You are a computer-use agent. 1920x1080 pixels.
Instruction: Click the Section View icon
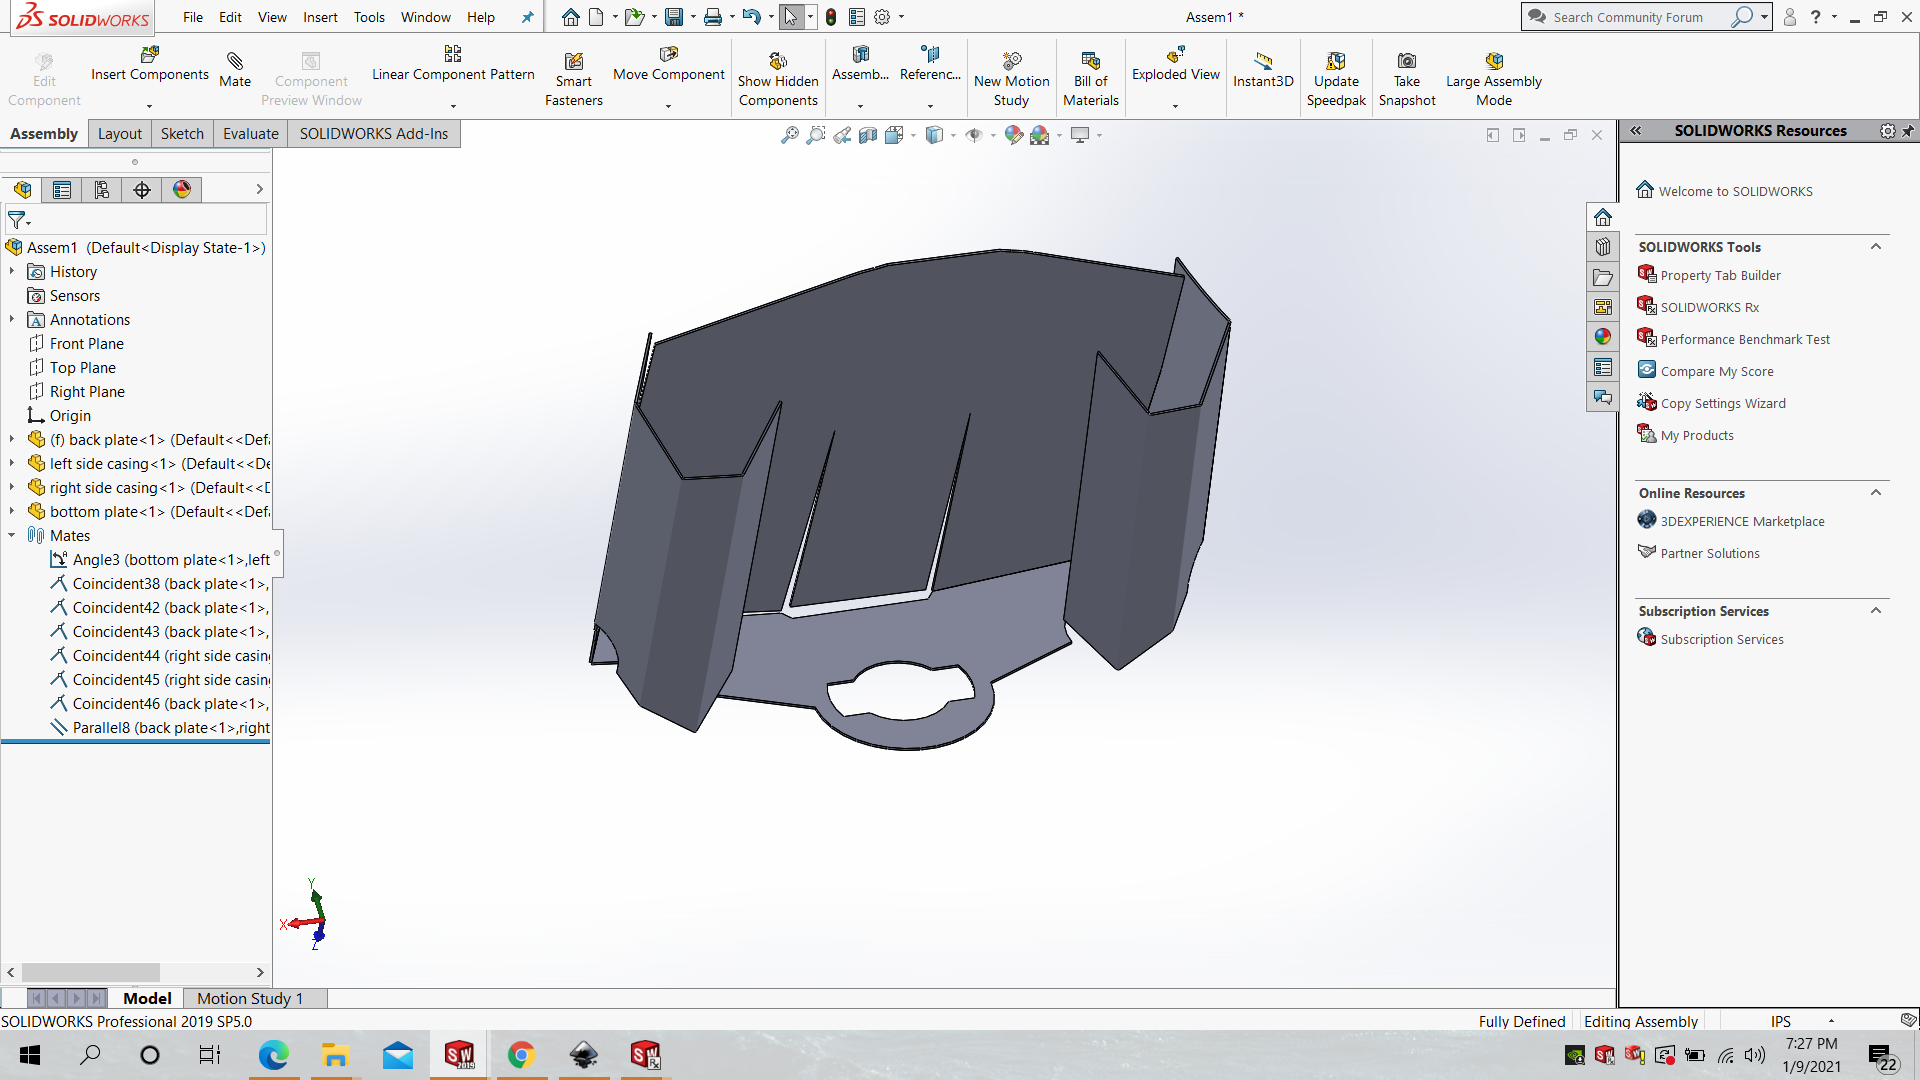pyautogui.click(x=868, y=135)
